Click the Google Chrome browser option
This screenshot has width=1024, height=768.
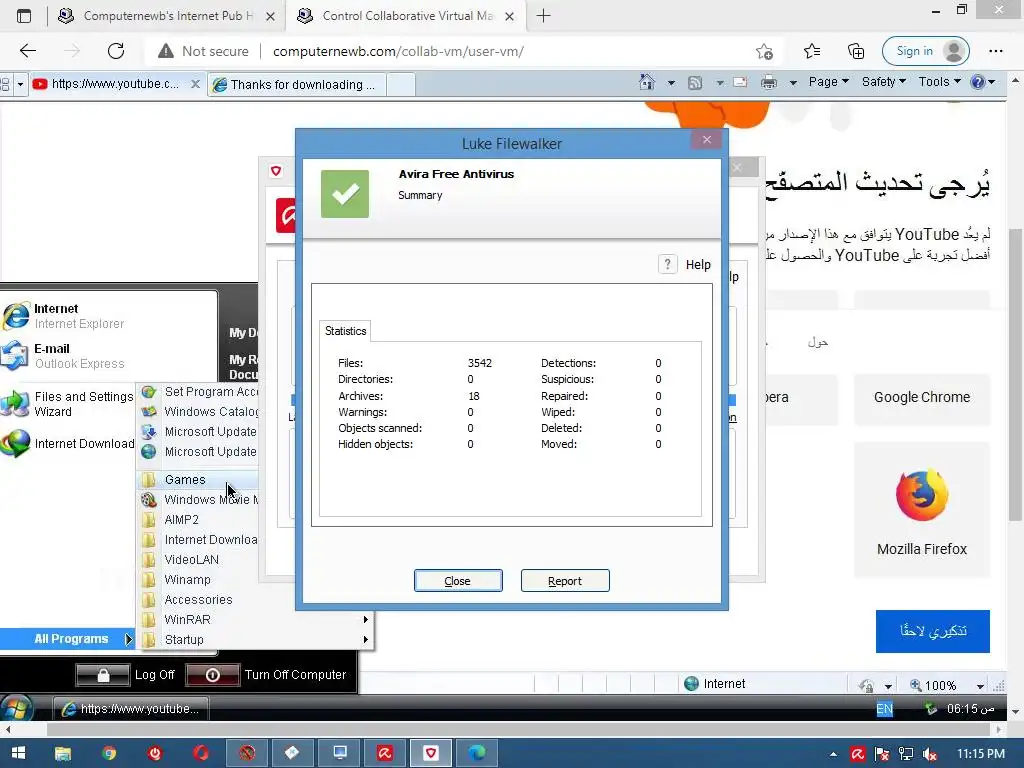click(921, 397)
